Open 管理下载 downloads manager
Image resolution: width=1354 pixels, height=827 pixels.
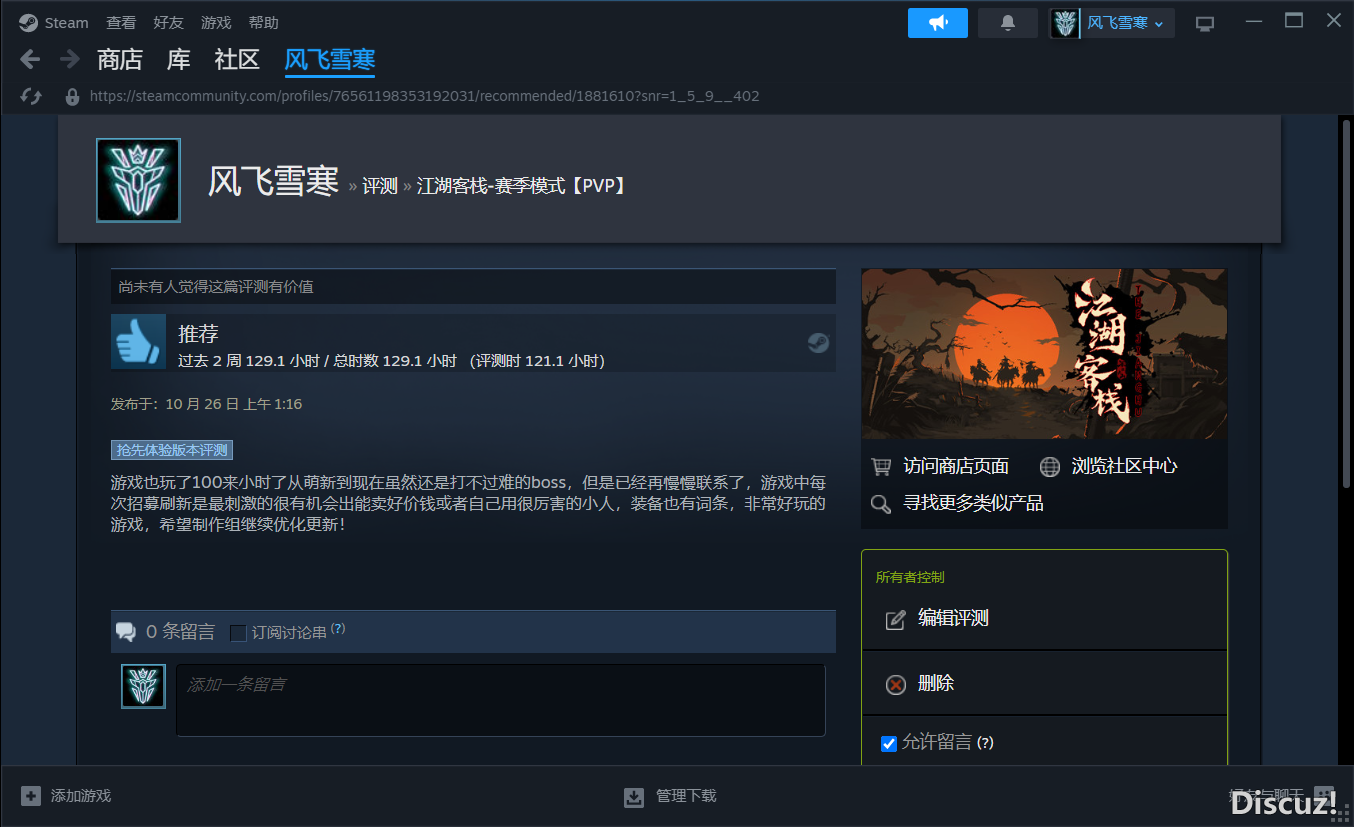686,796
